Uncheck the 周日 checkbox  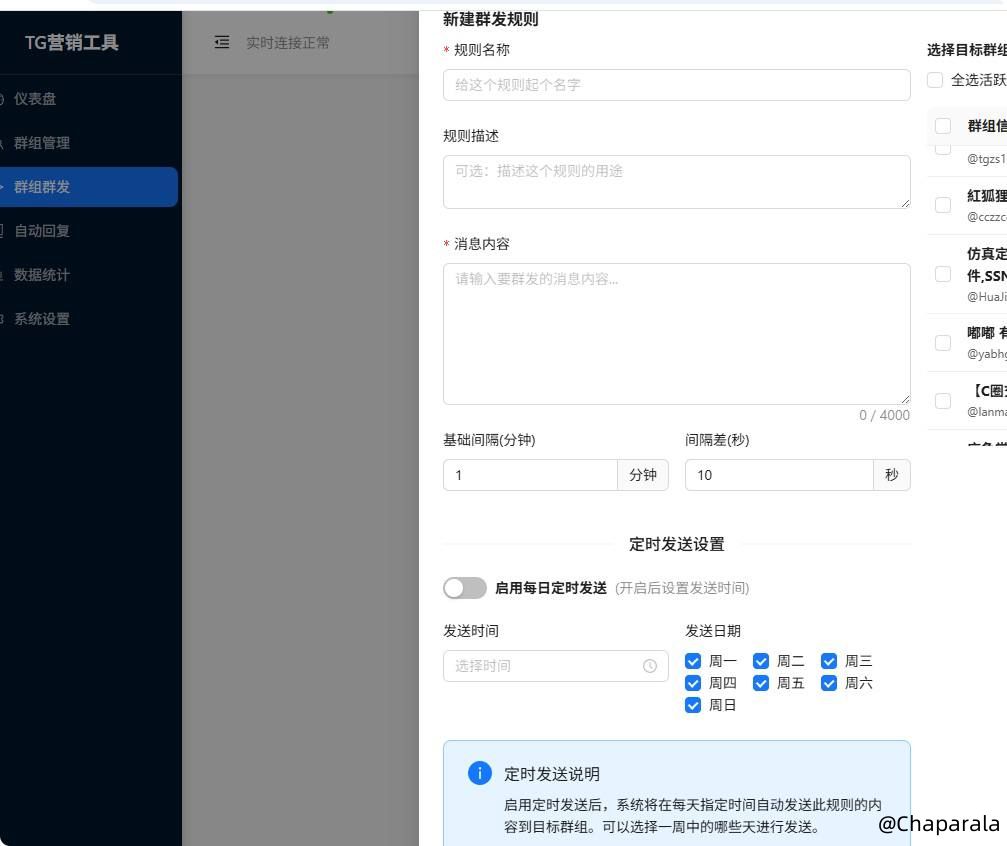(x=693, y=705)
